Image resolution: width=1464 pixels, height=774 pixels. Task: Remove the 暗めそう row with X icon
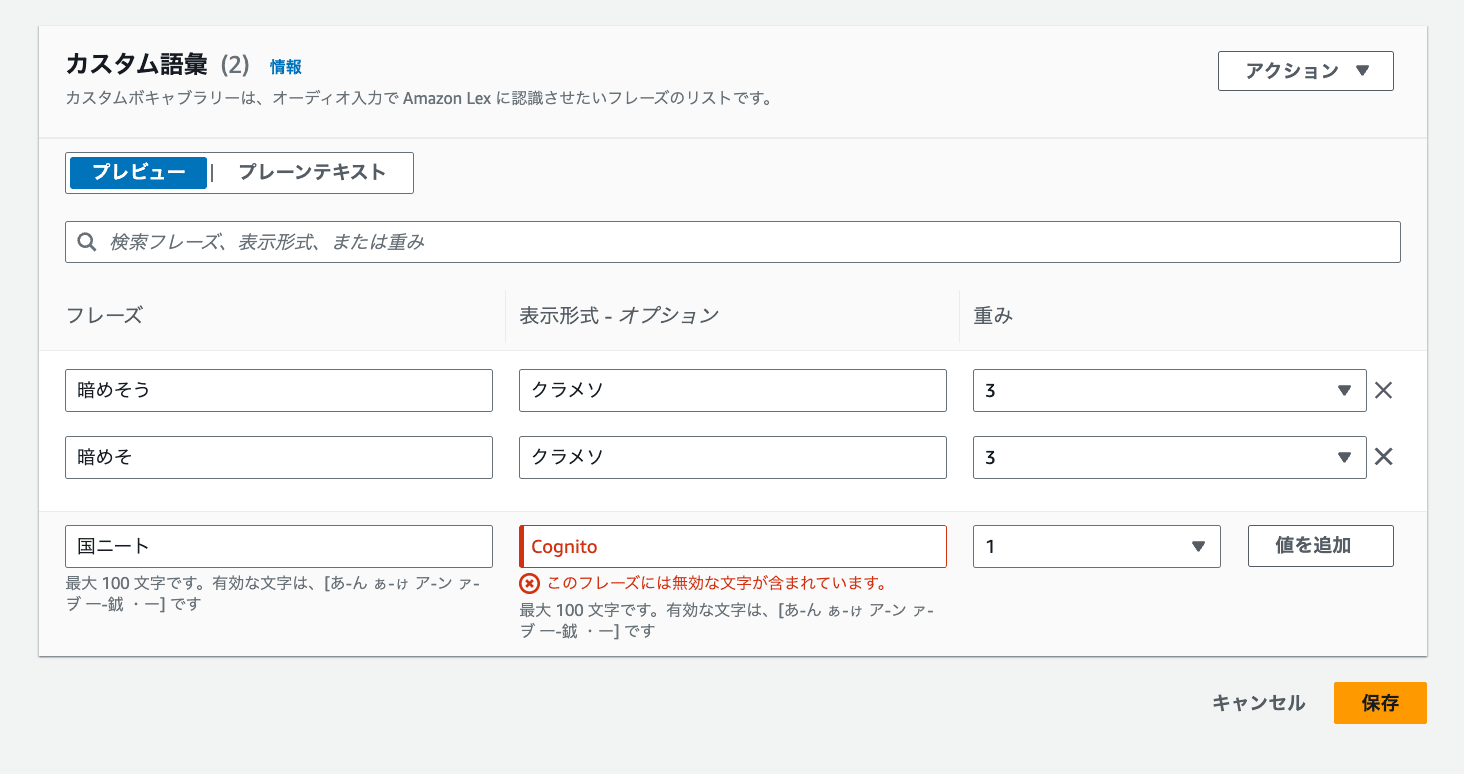pos(1383,391)
